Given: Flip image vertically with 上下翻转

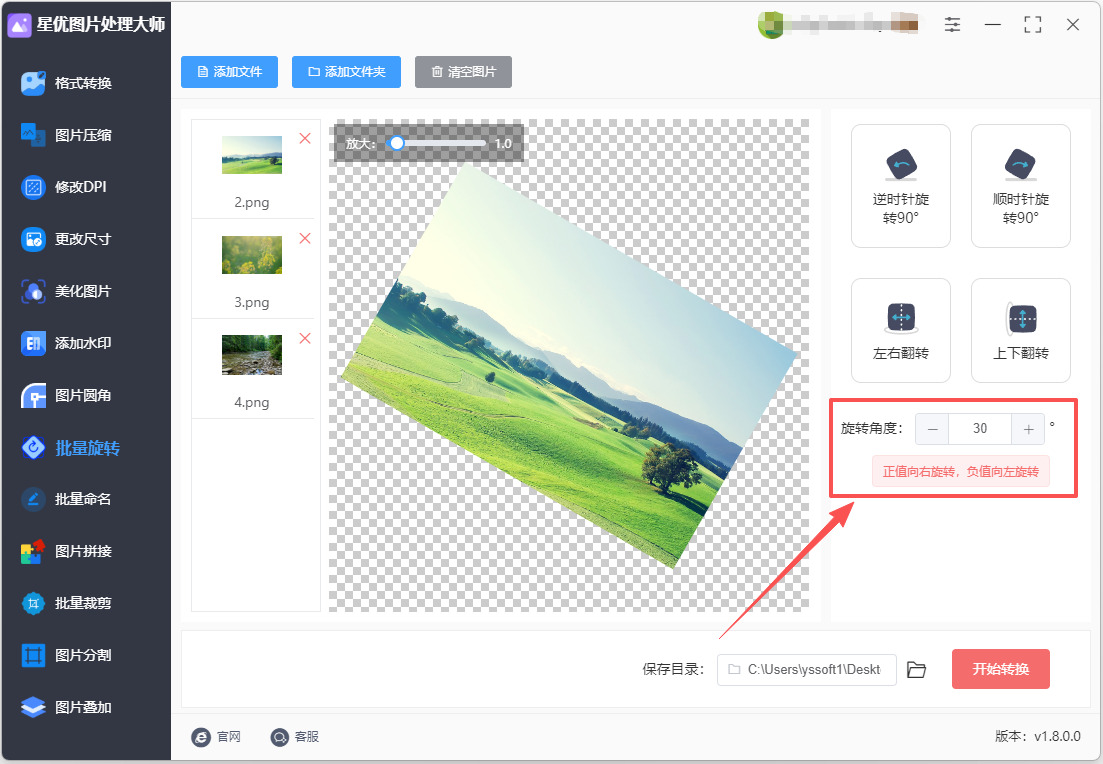Looking at the screenshot, I should [x=1021, y=331].
